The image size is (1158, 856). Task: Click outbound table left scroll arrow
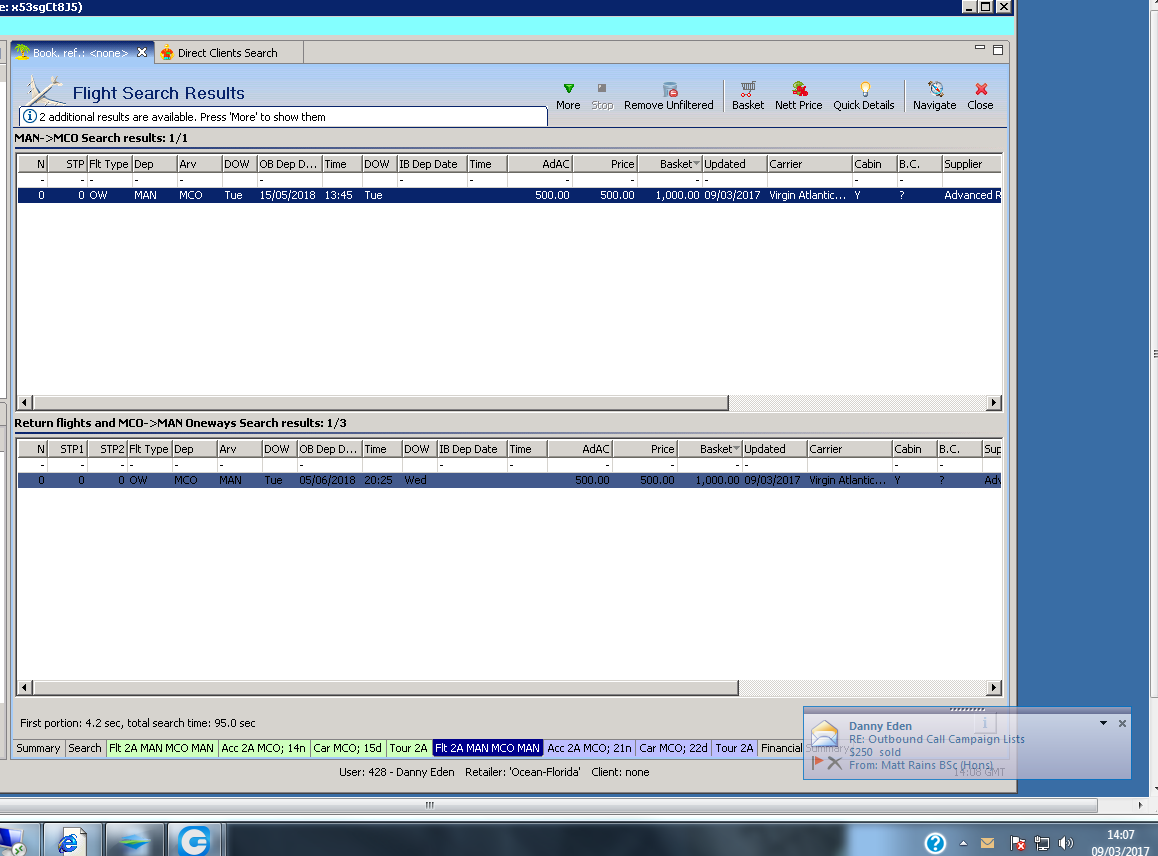(x=24, y=403)
